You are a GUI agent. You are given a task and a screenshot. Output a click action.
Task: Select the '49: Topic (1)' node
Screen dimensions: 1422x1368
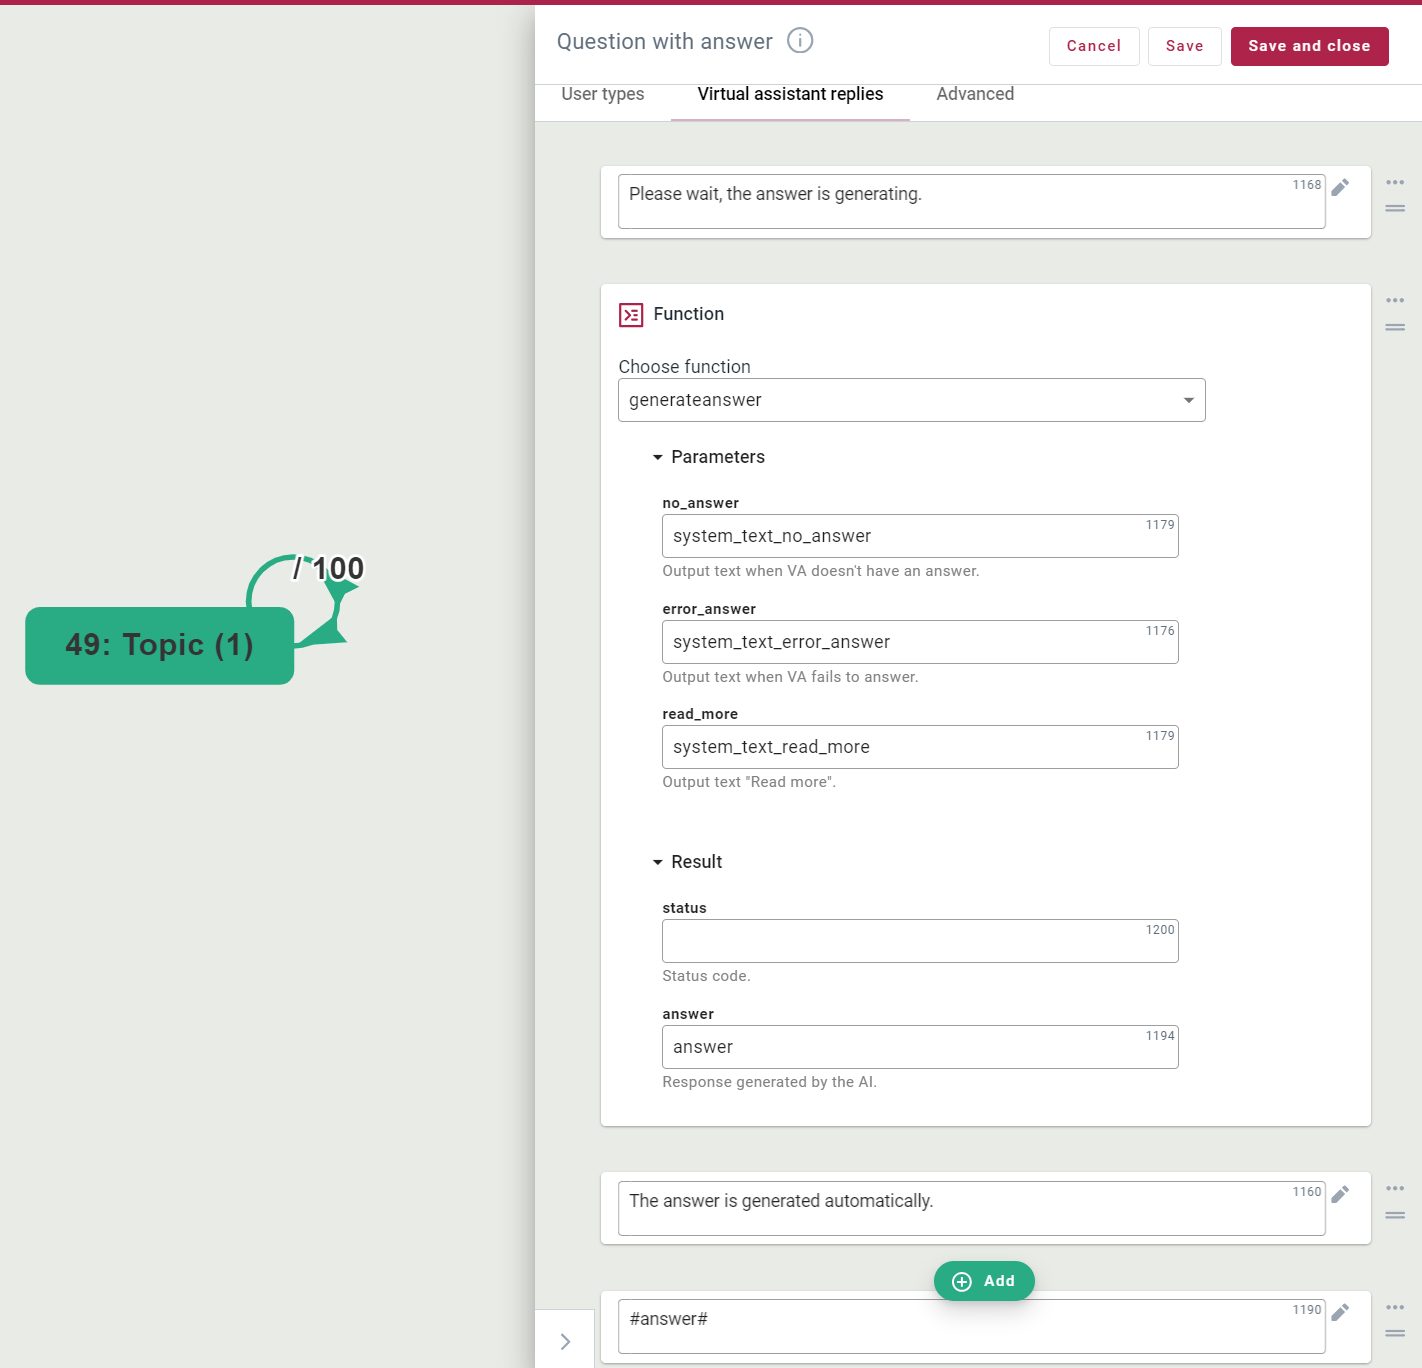[x=160, y=646]
